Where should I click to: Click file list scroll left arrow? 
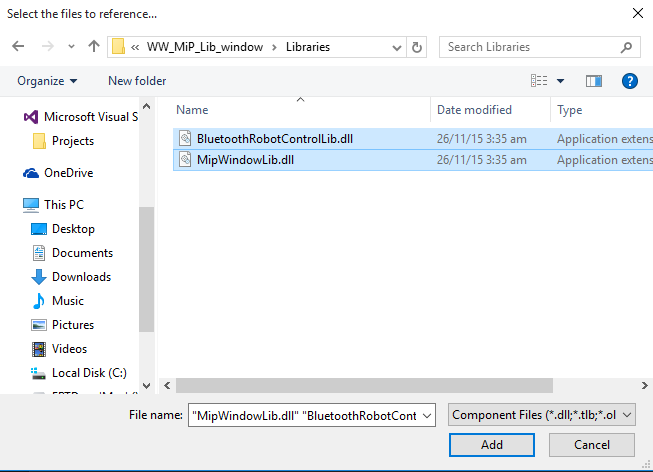(167, 386)
